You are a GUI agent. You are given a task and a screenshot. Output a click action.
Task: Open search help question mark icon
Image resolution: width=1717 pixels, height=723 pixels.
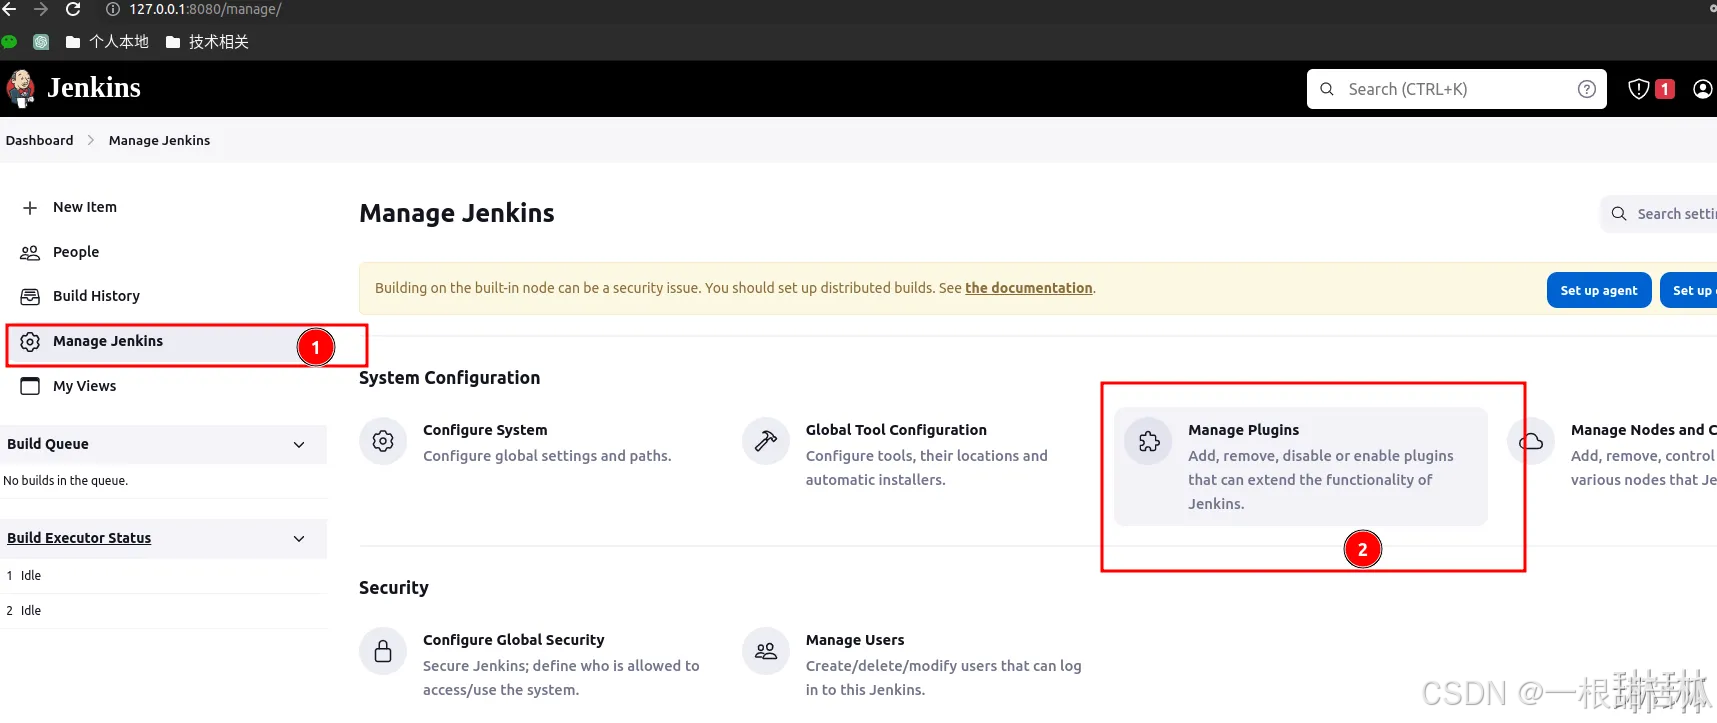coord(1586,89)
